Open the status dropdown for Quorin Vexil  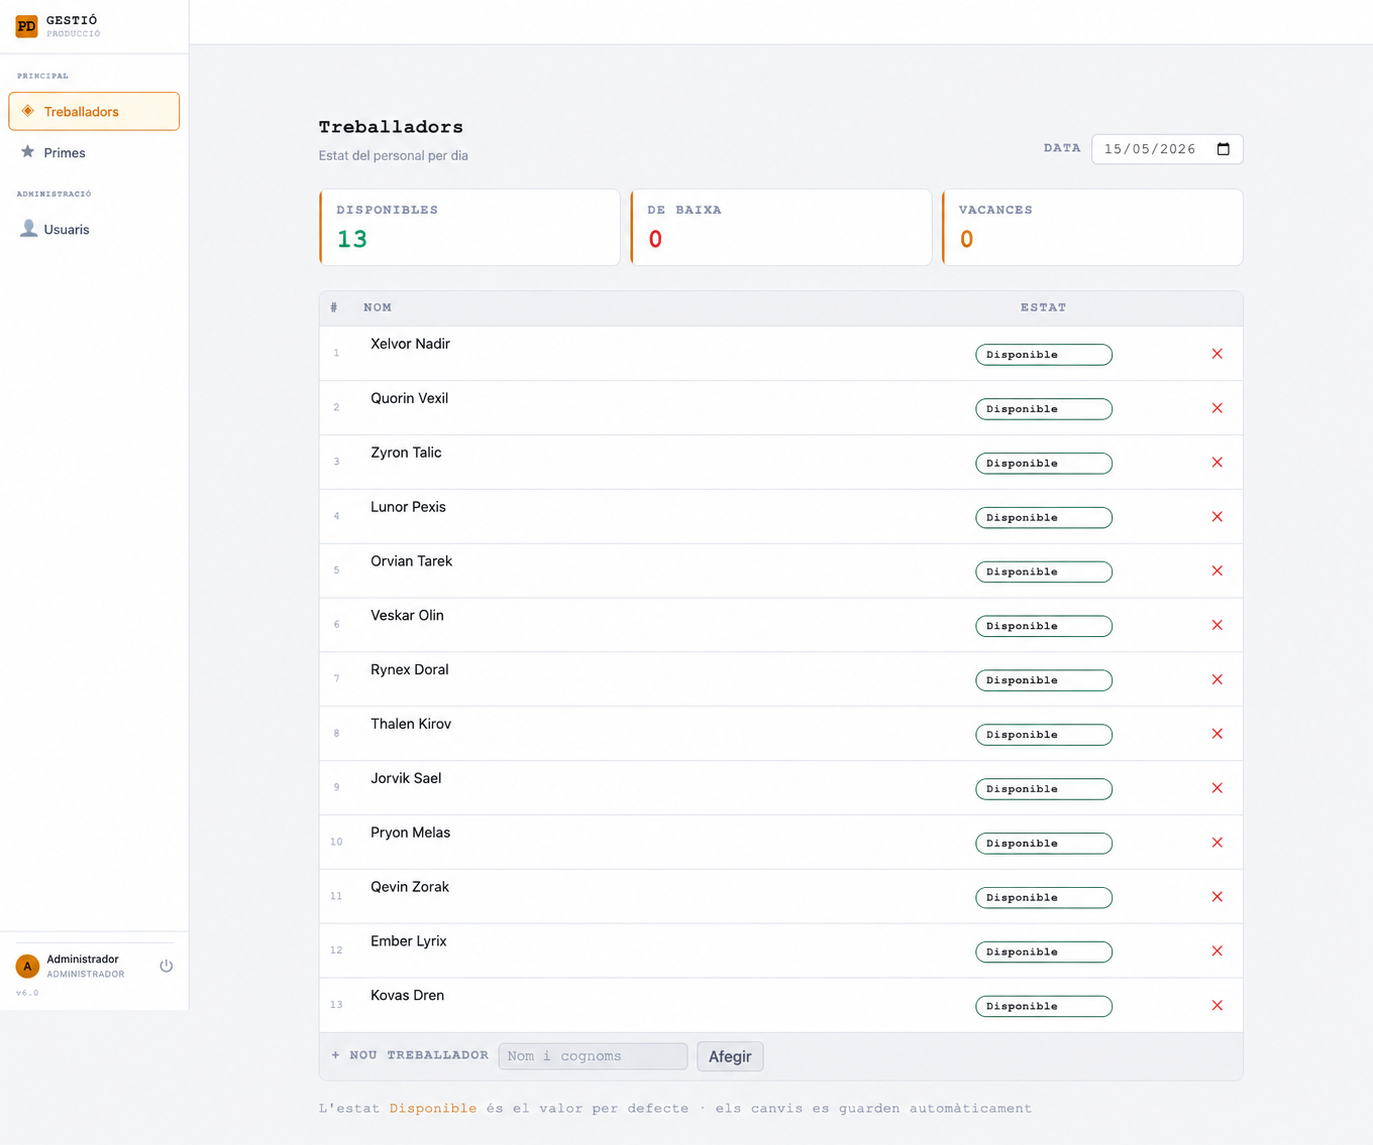(x=1043, y=409)
